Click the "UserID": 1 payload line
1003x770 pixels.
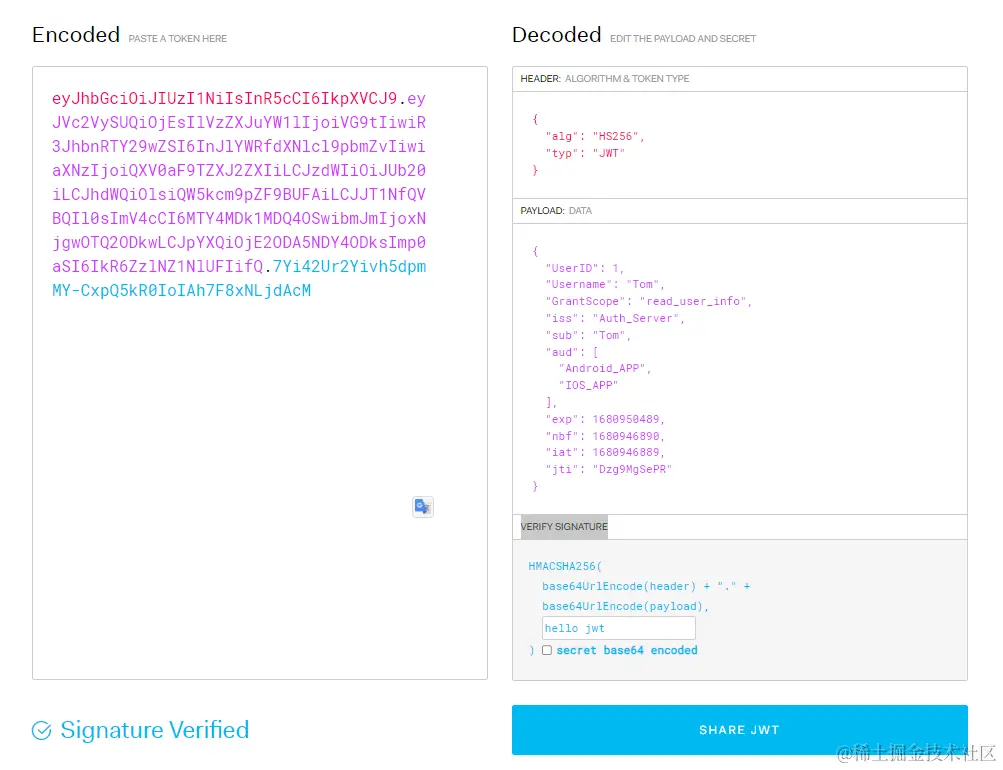[x=585, y=268]
